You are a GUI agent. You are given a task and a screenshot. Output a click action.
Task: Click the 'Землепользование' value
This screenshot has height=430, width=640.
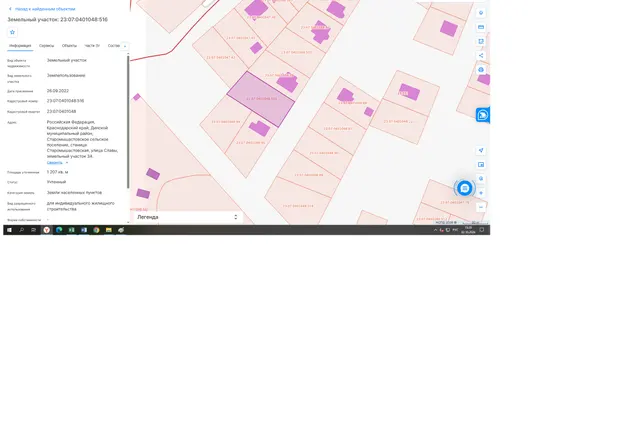click(x=66, y=75)
